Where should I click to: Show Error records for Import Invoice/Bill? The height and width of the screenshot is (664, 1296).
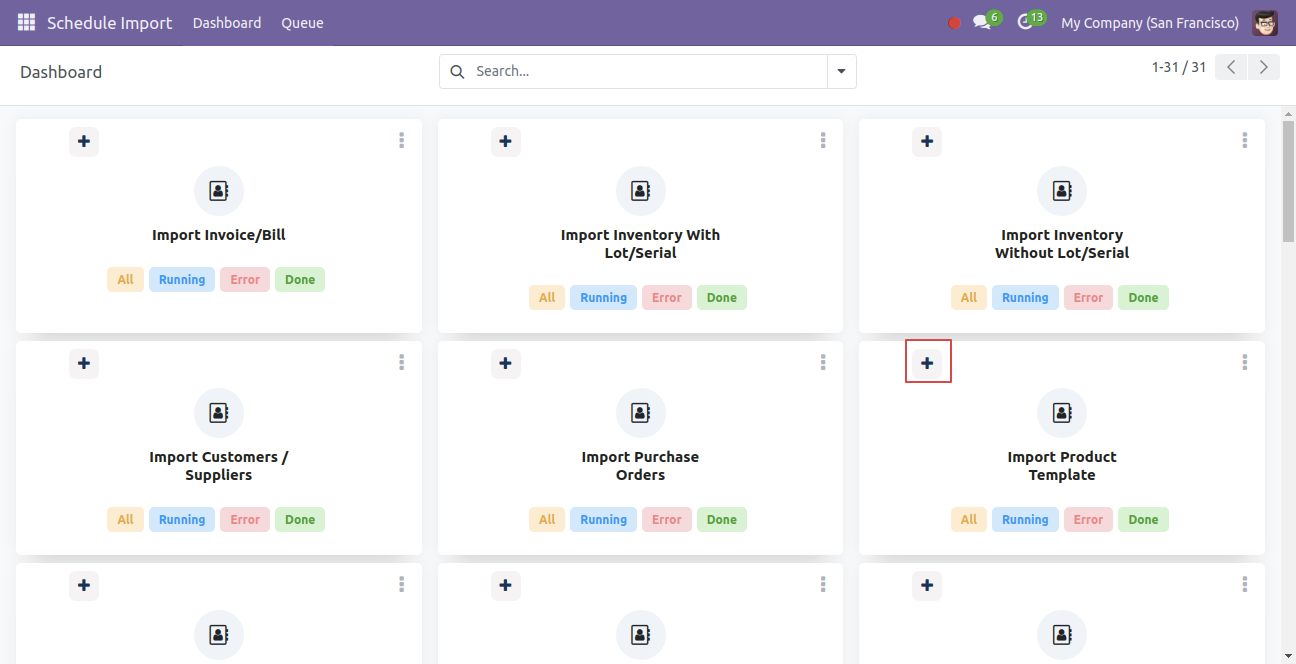(245, 280)
